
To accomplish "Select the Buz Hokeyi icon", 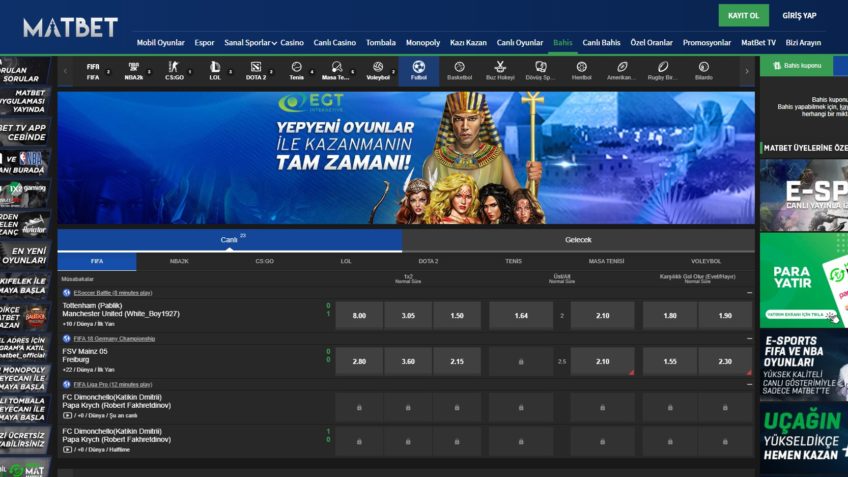I will (x=500, y=70).
